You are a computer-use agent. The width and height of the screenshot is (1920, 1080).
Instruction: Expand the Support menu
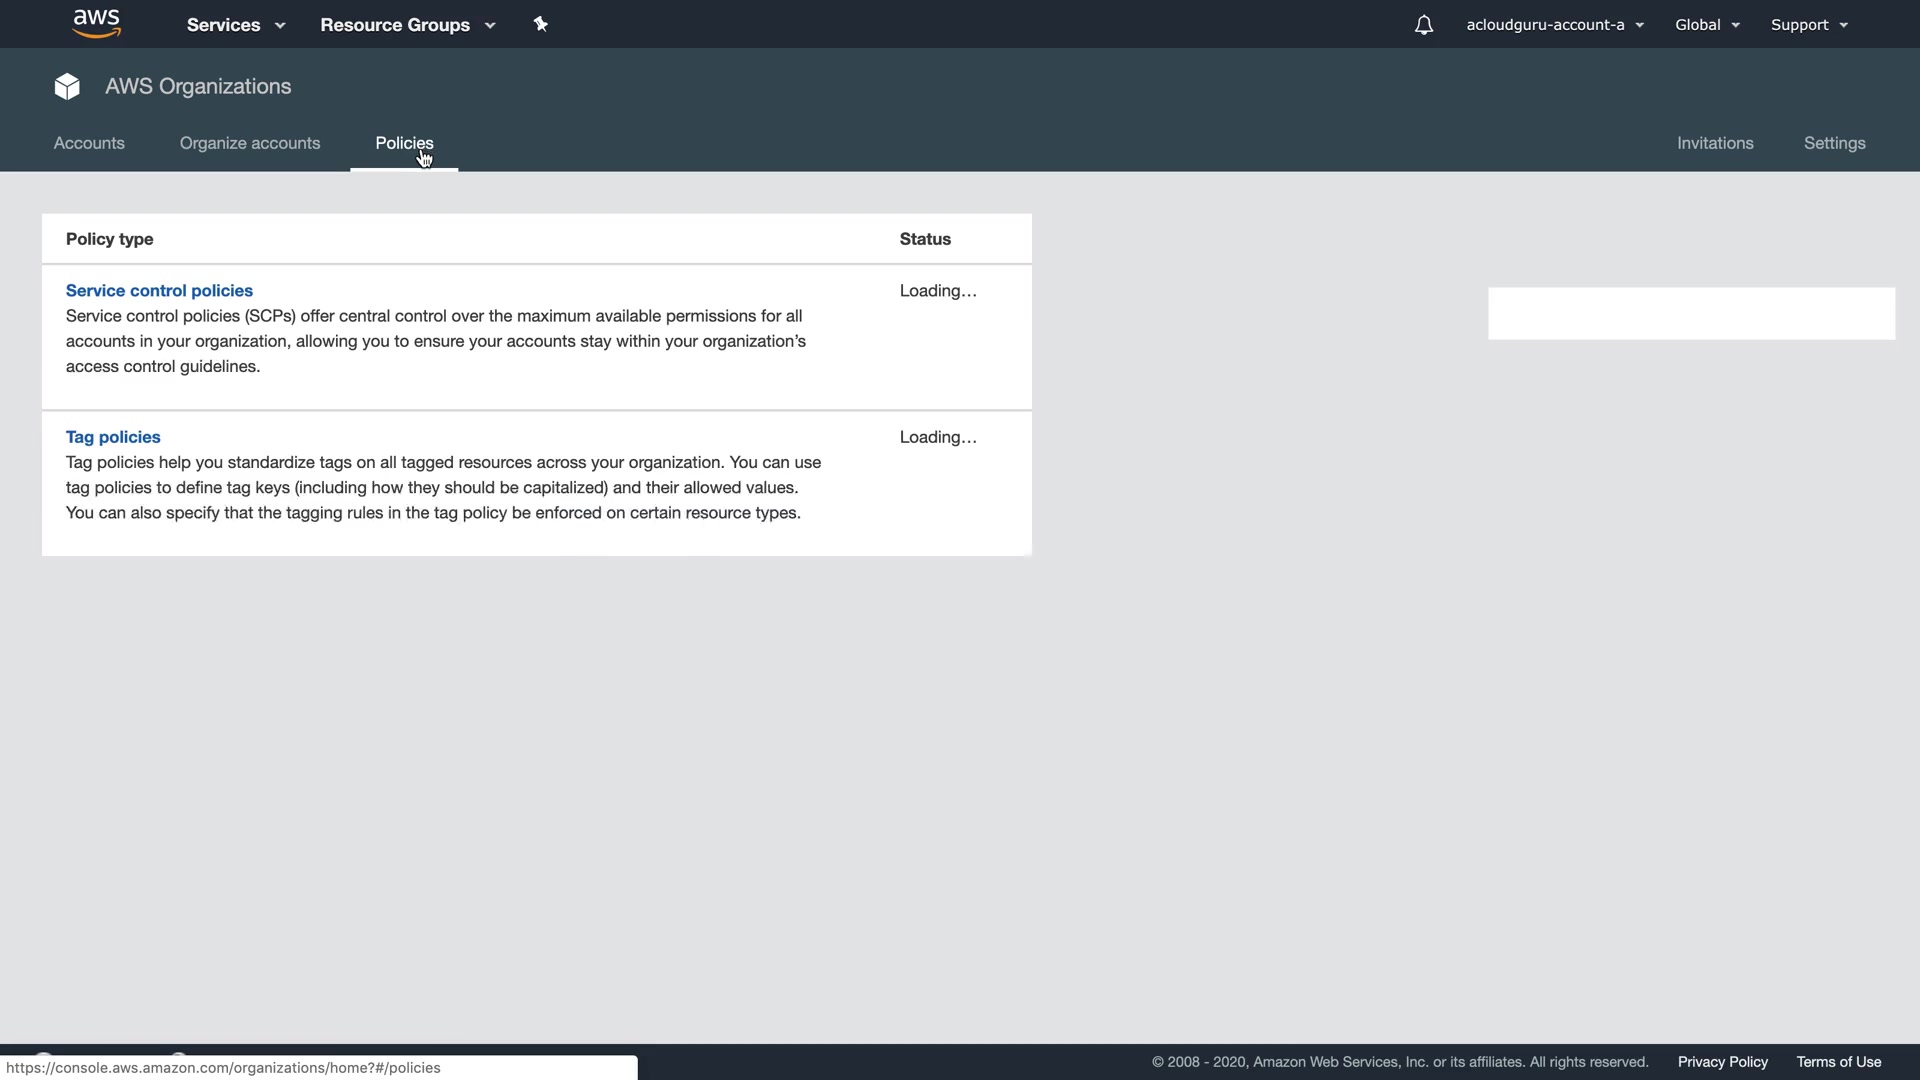tap(1809, 25)
